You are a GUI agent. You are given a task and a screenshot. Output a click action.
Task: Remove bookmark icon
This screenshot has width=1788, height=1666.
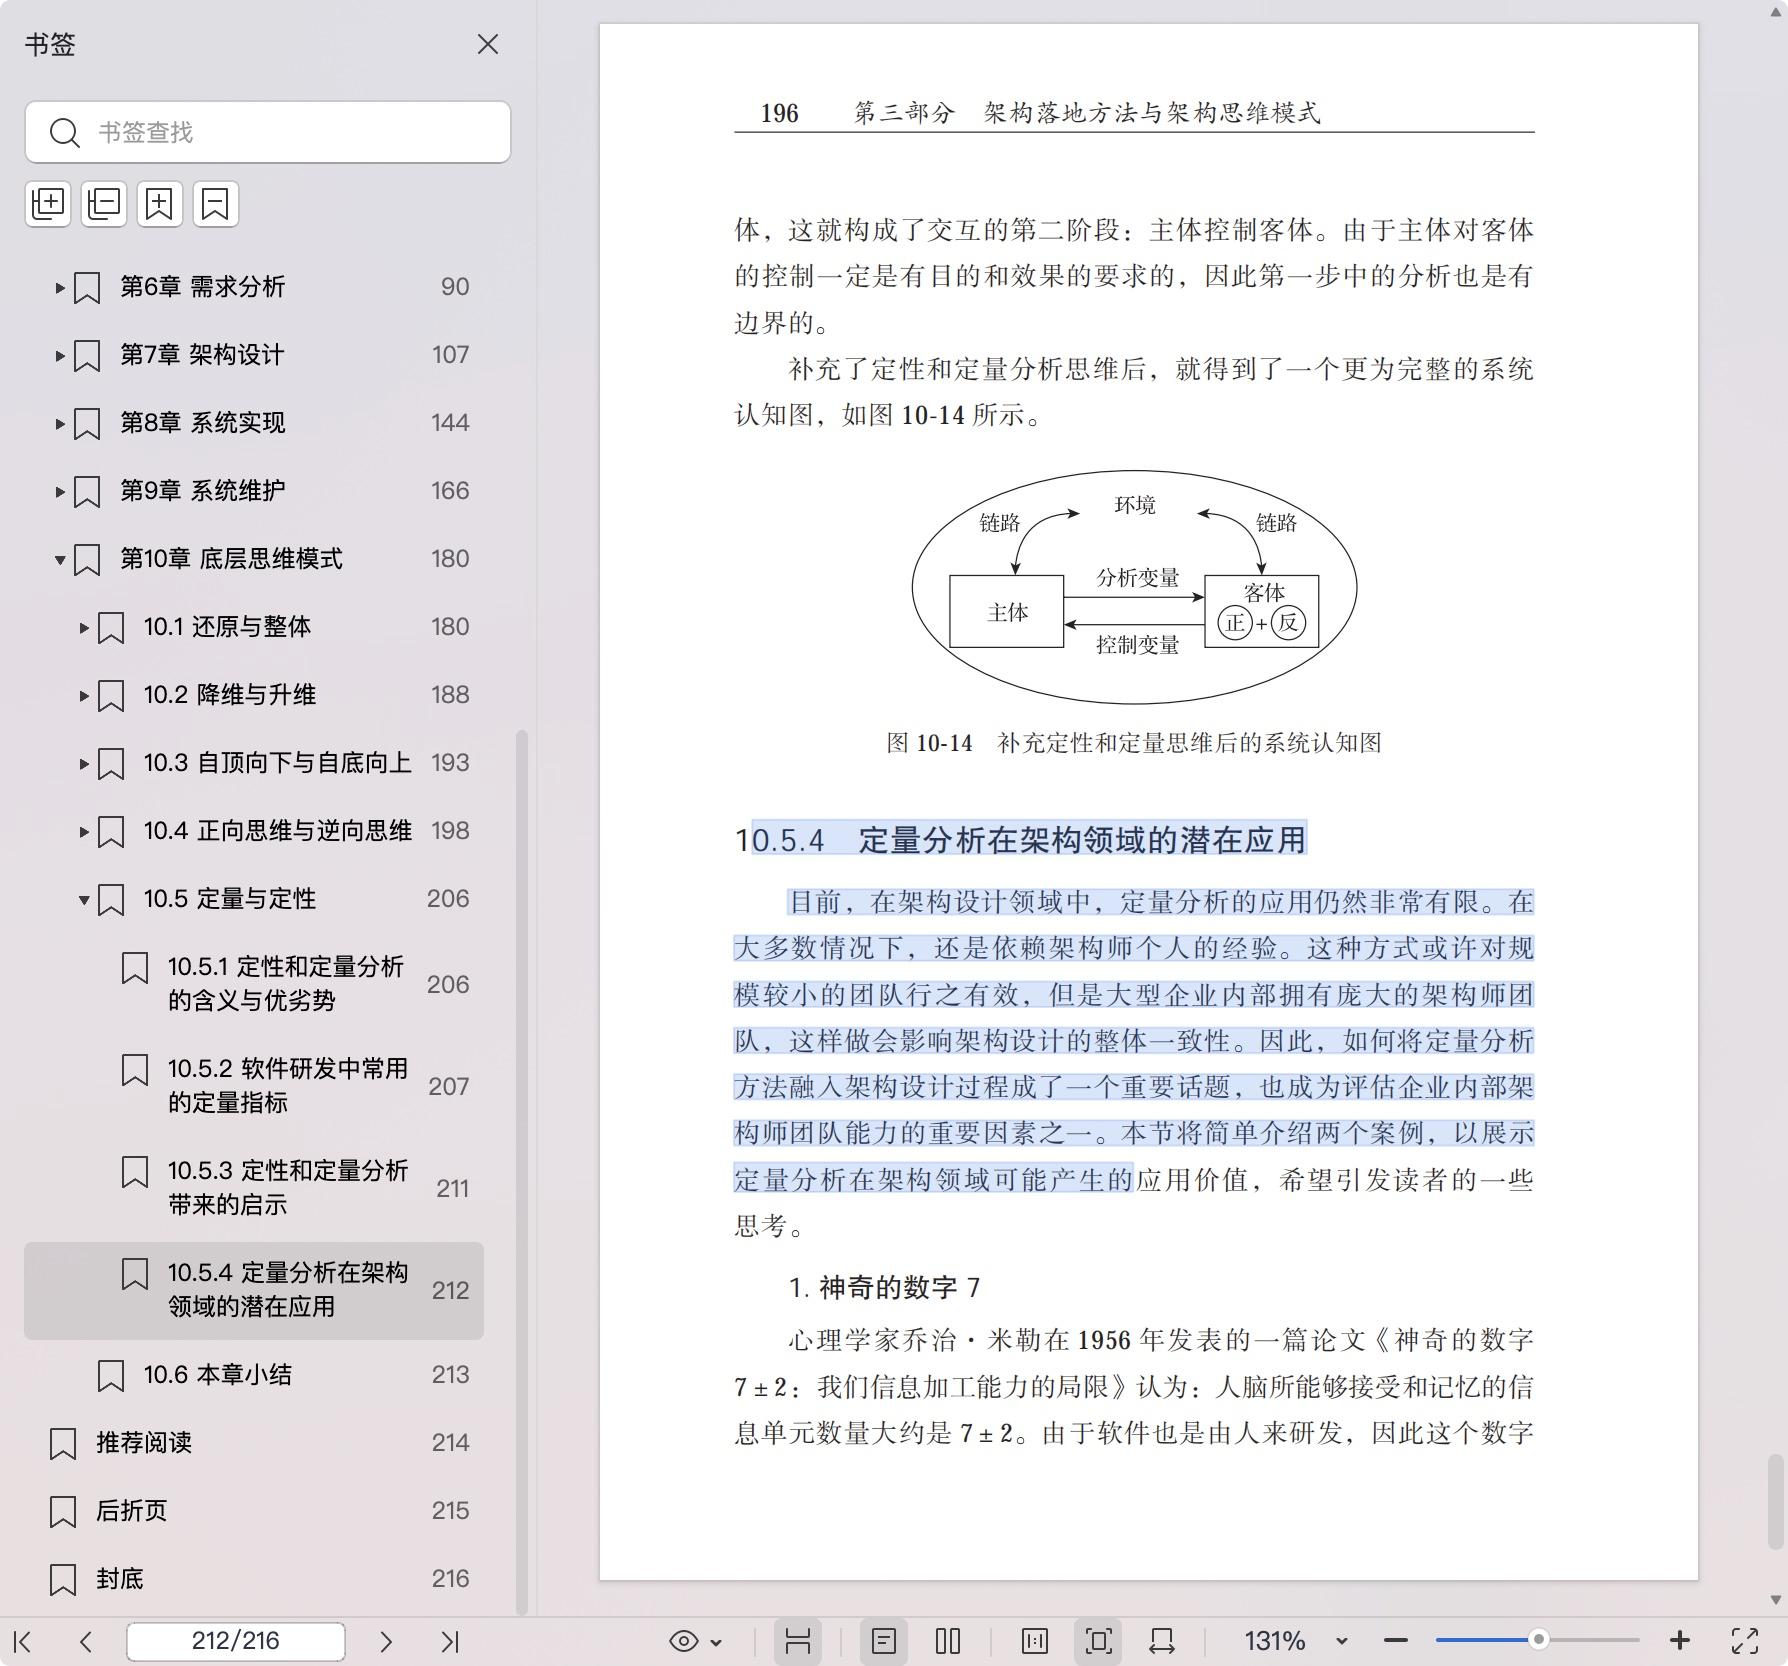(x=216, y=204)
